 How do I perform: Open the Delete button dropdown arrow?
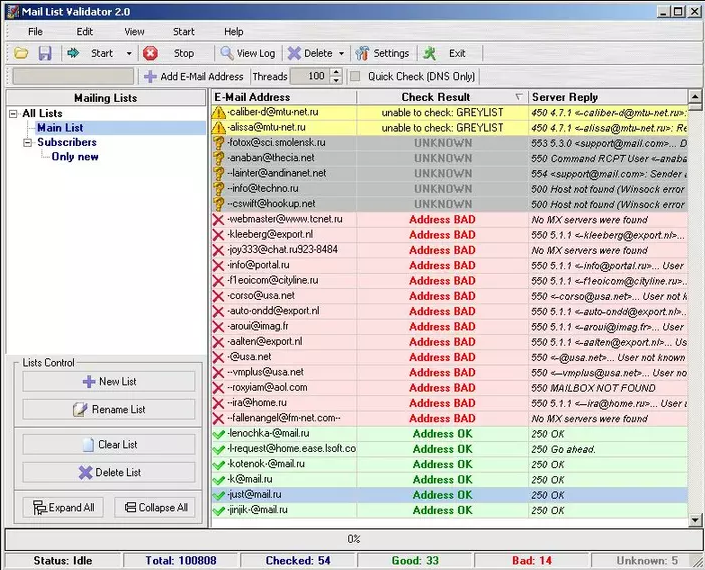(341, 53)
